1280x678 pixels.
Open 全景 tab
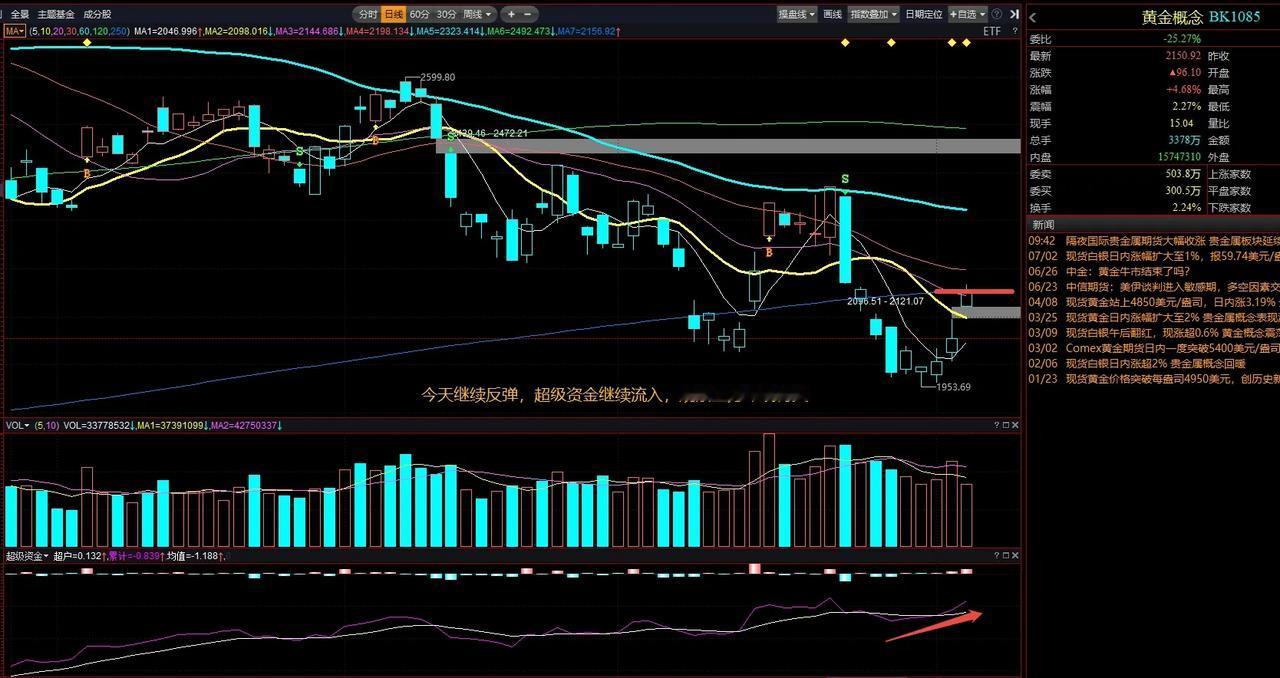[20, 14]
